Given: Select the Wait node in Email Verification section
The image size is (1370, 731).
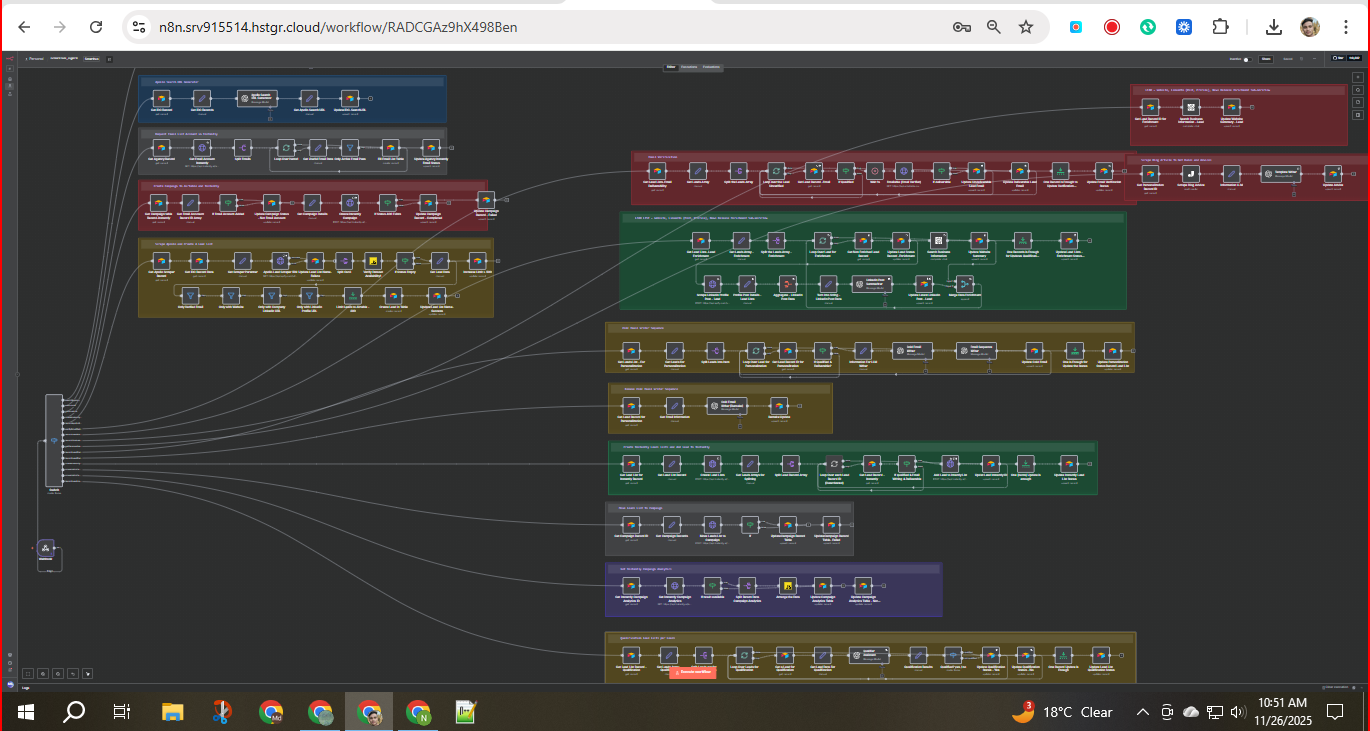Looking at the screenshot, I should coord(874,170).
